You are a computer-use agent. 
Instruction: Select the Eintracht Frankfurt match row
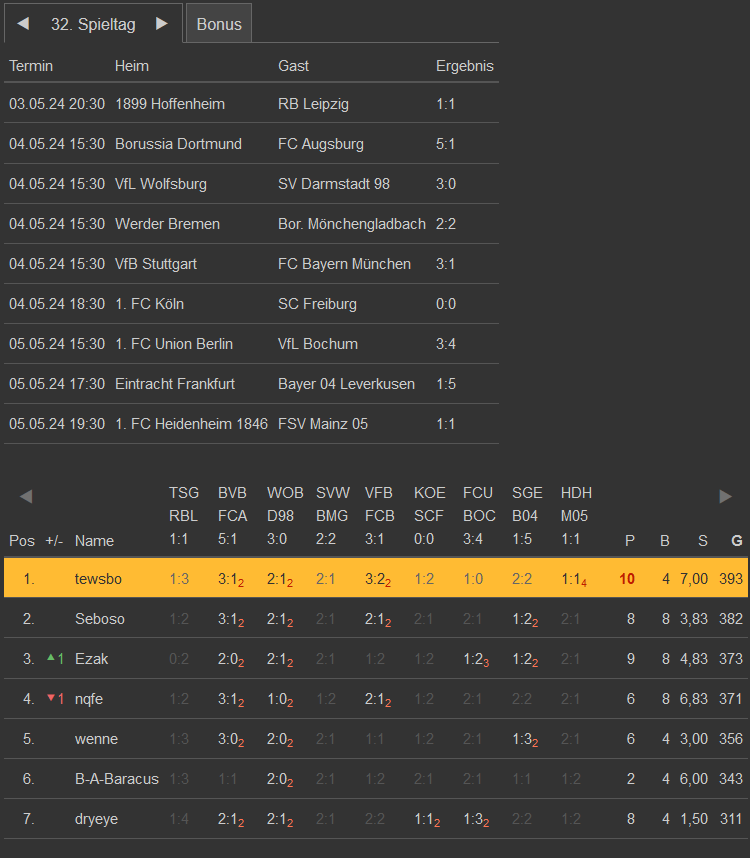pyautogui.click(x=250, y=384)
